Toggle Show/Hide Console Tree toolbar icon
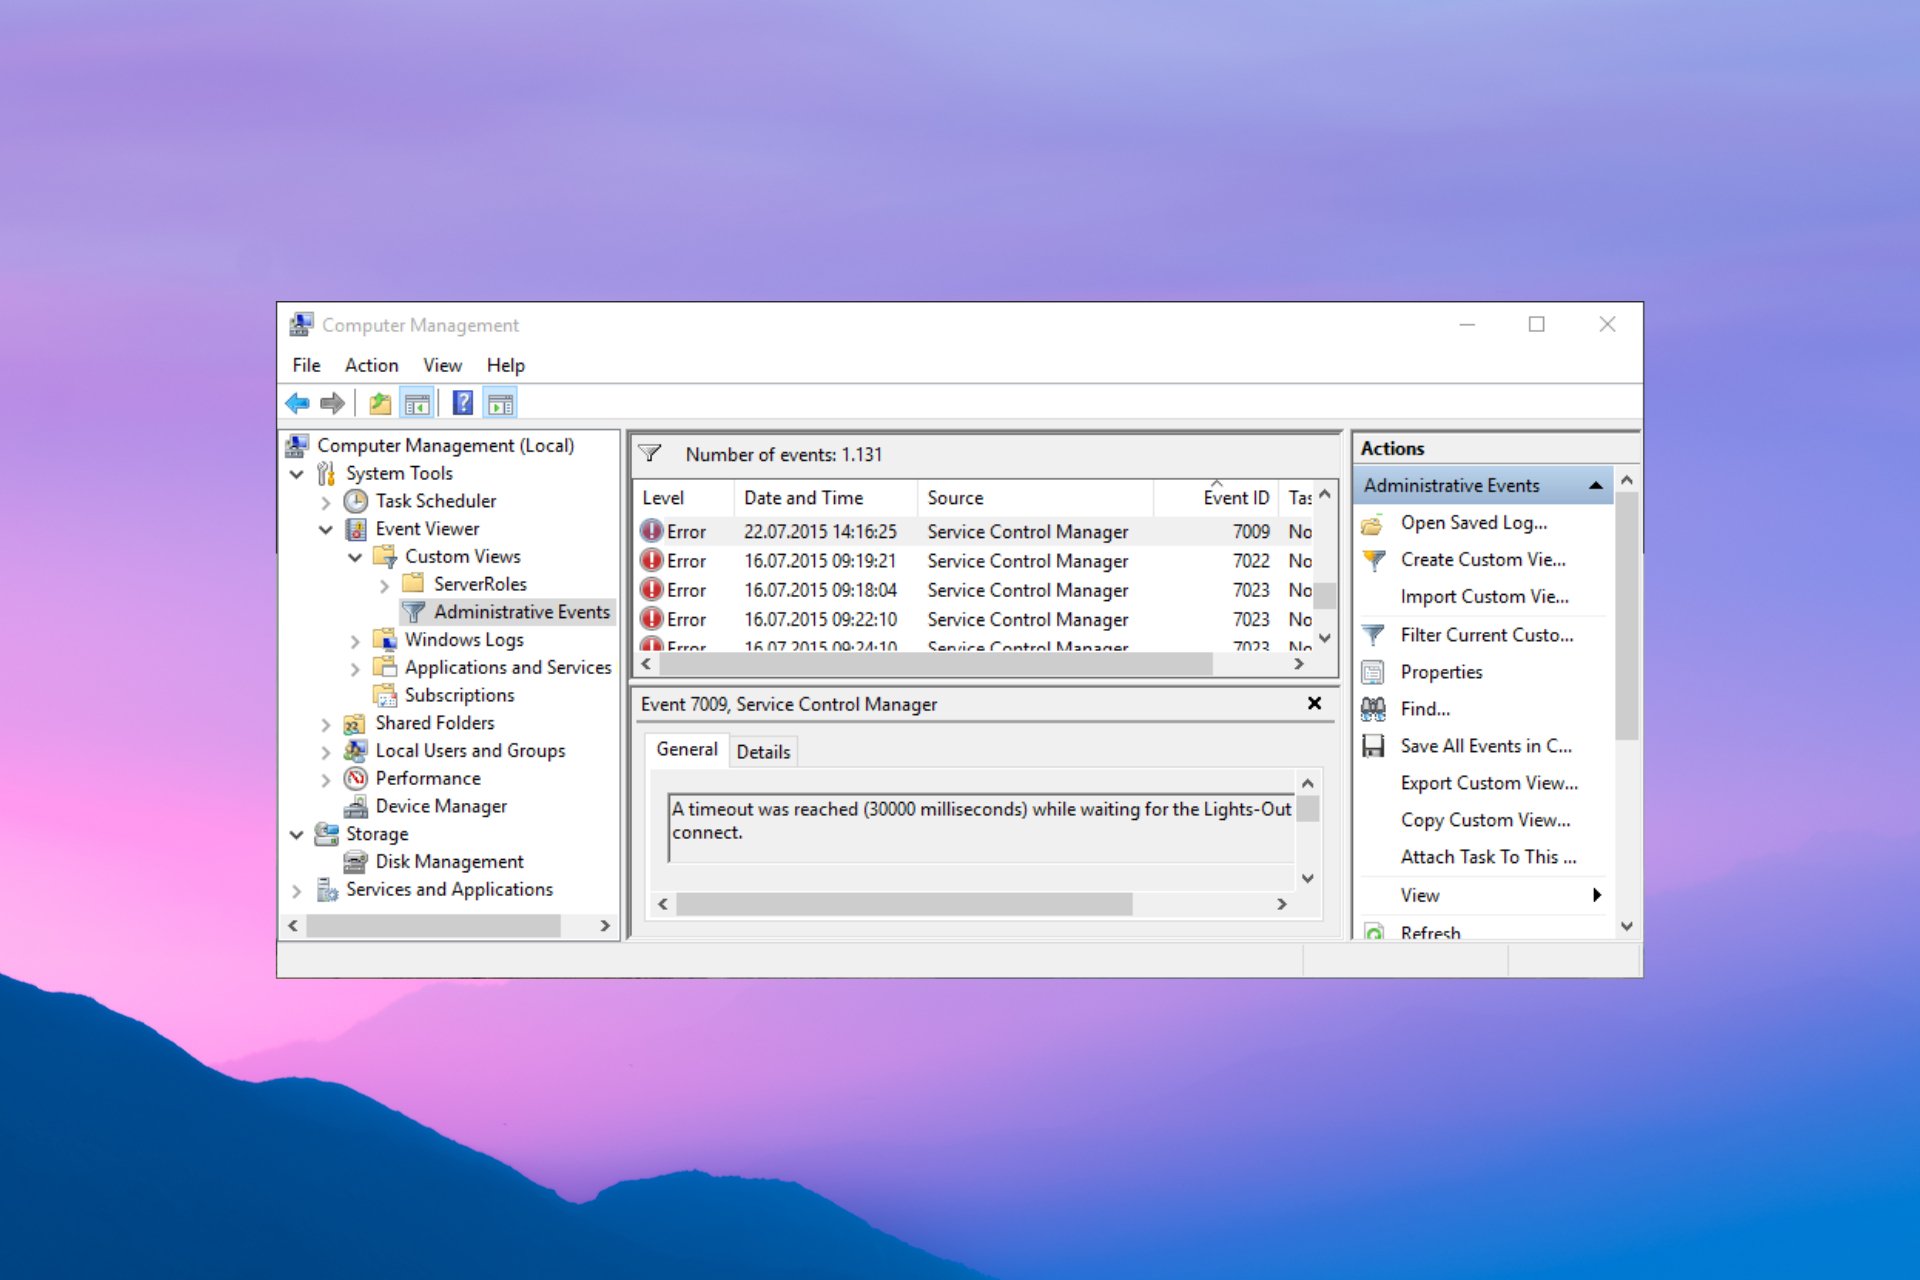This screenshot has height=1280, width=1920. 417,403
